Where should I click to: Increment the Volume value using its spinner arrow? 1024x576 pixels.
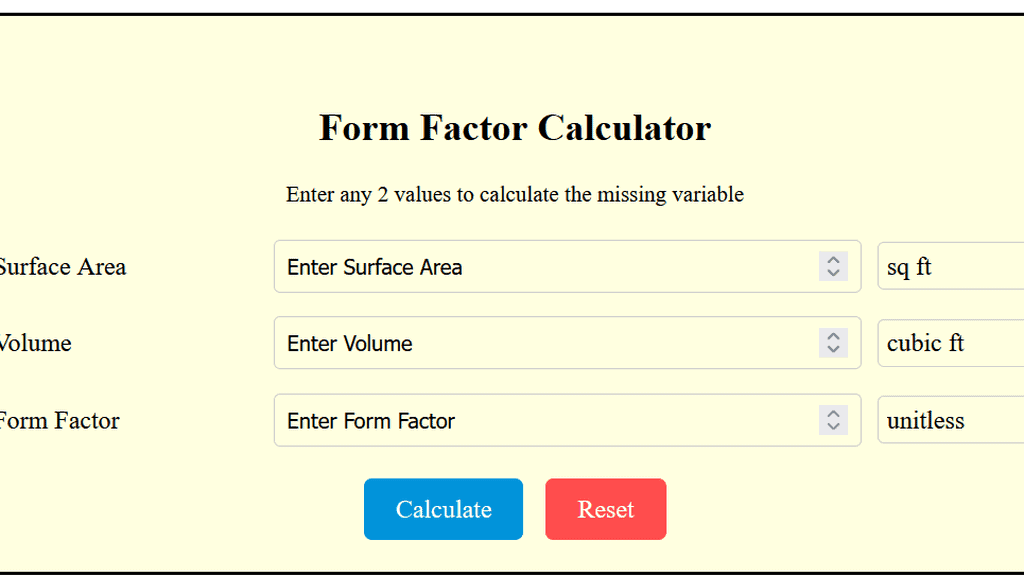coord(833,337)
